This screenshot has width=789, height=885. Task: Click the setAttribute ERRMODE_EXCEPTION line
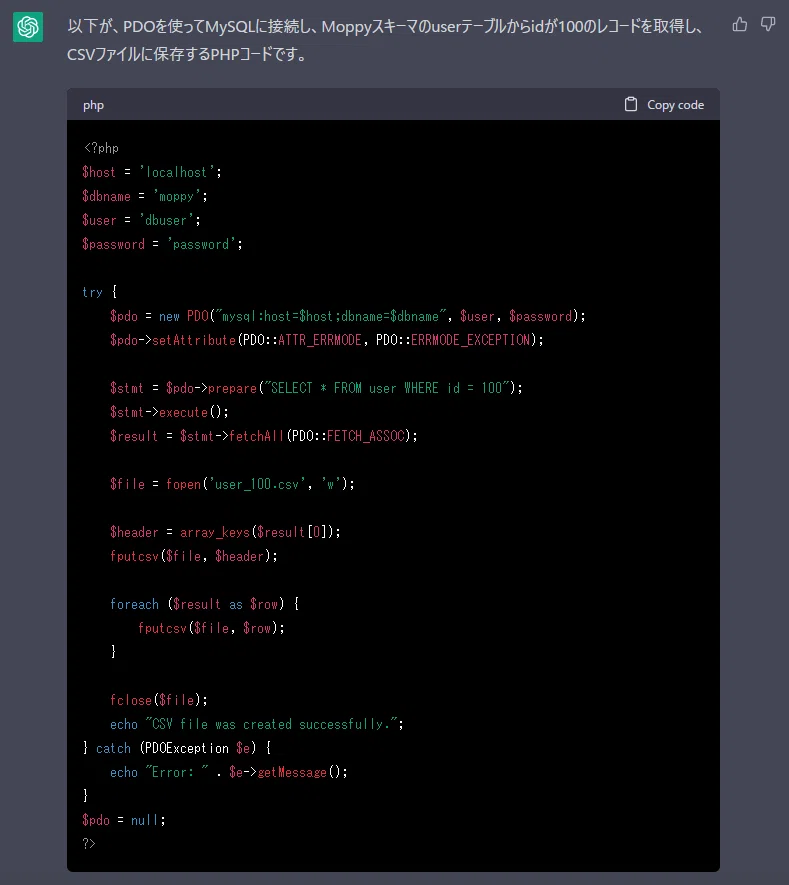pos(327,340)
